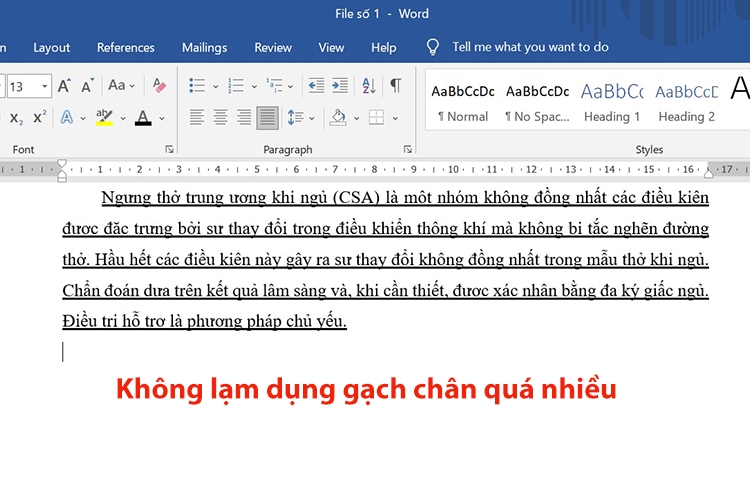Apply black font color
This screenshot has width=750, height=500.
click(x=143, y=118)
